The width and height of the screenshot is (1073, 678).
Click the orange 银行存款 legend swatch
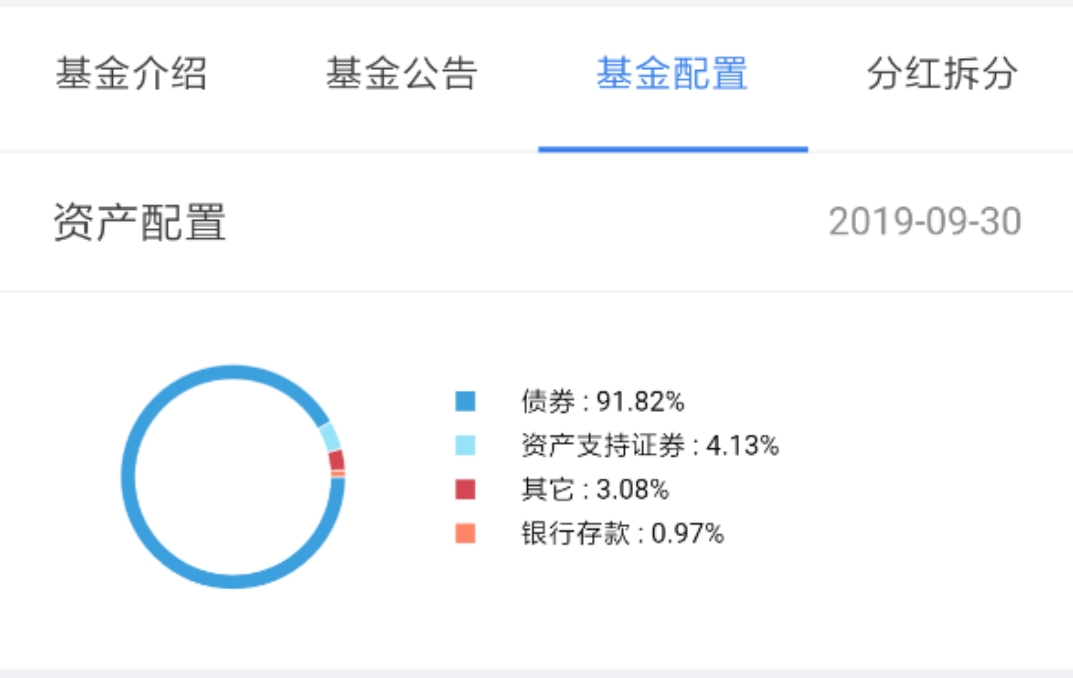point(465,533)
